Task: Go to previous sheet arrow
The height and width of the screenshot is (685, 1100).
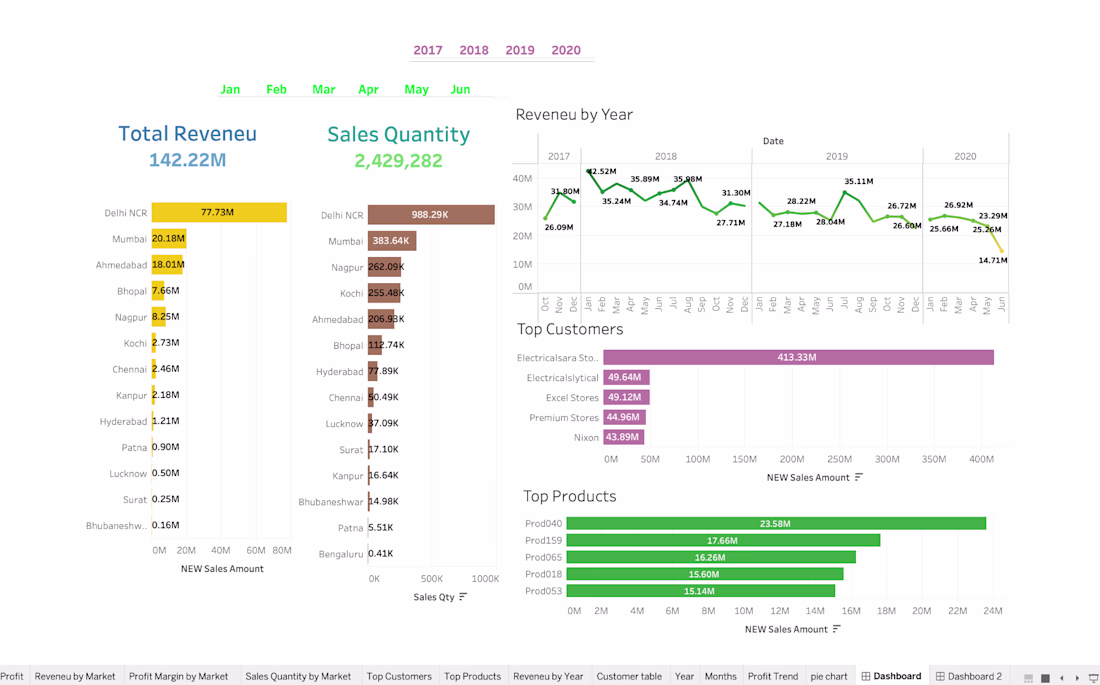Action: pyautogui.click(x=1061, y=677)
